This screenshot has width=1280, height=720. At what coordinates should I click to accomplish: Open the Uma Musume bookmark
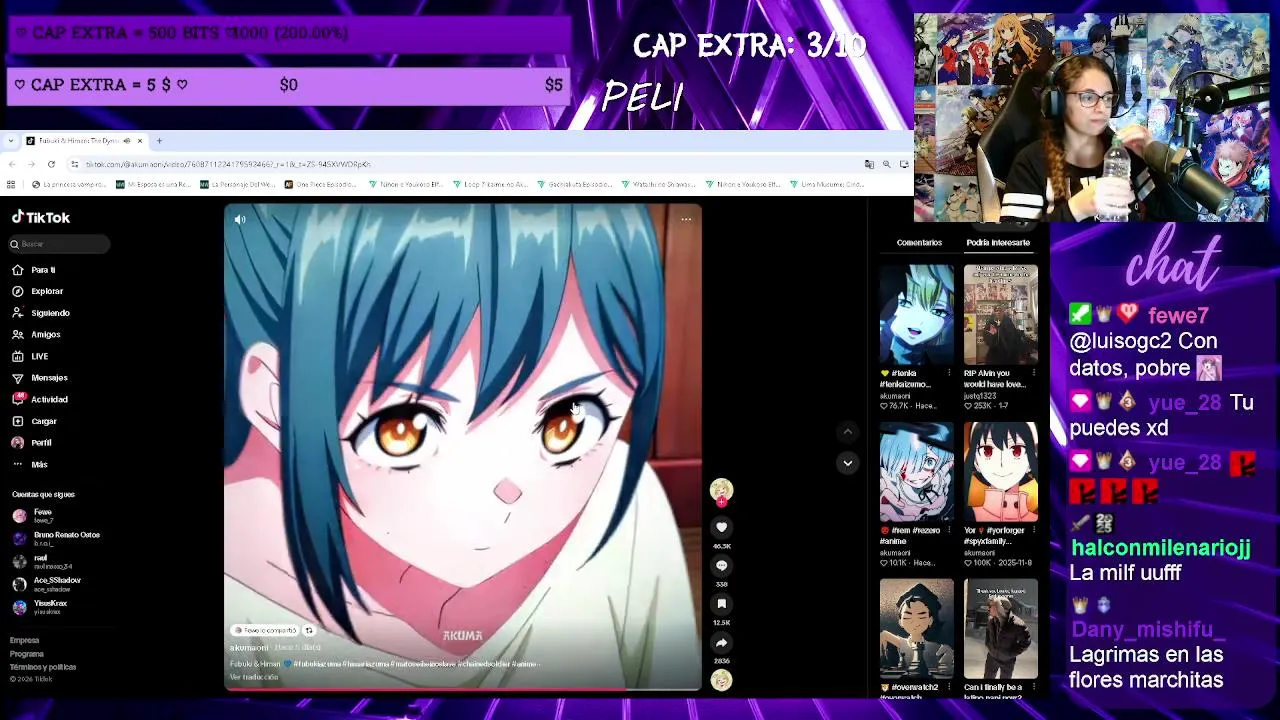[x=826, y=185]
